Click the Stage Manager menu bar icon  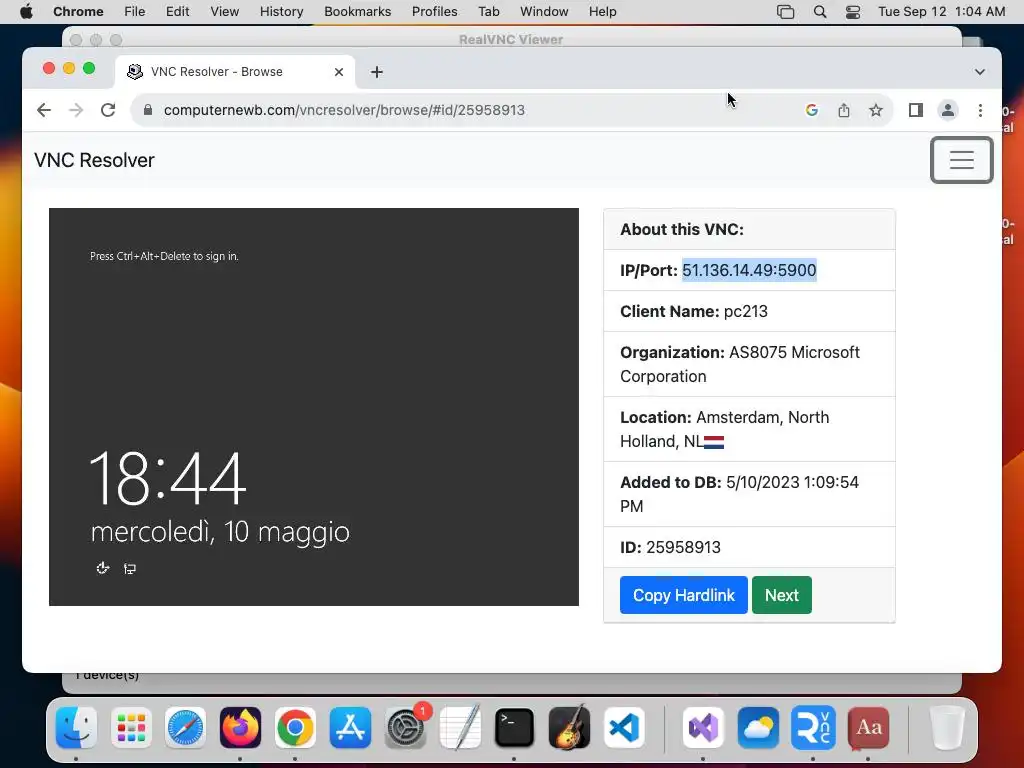point(786,12)
